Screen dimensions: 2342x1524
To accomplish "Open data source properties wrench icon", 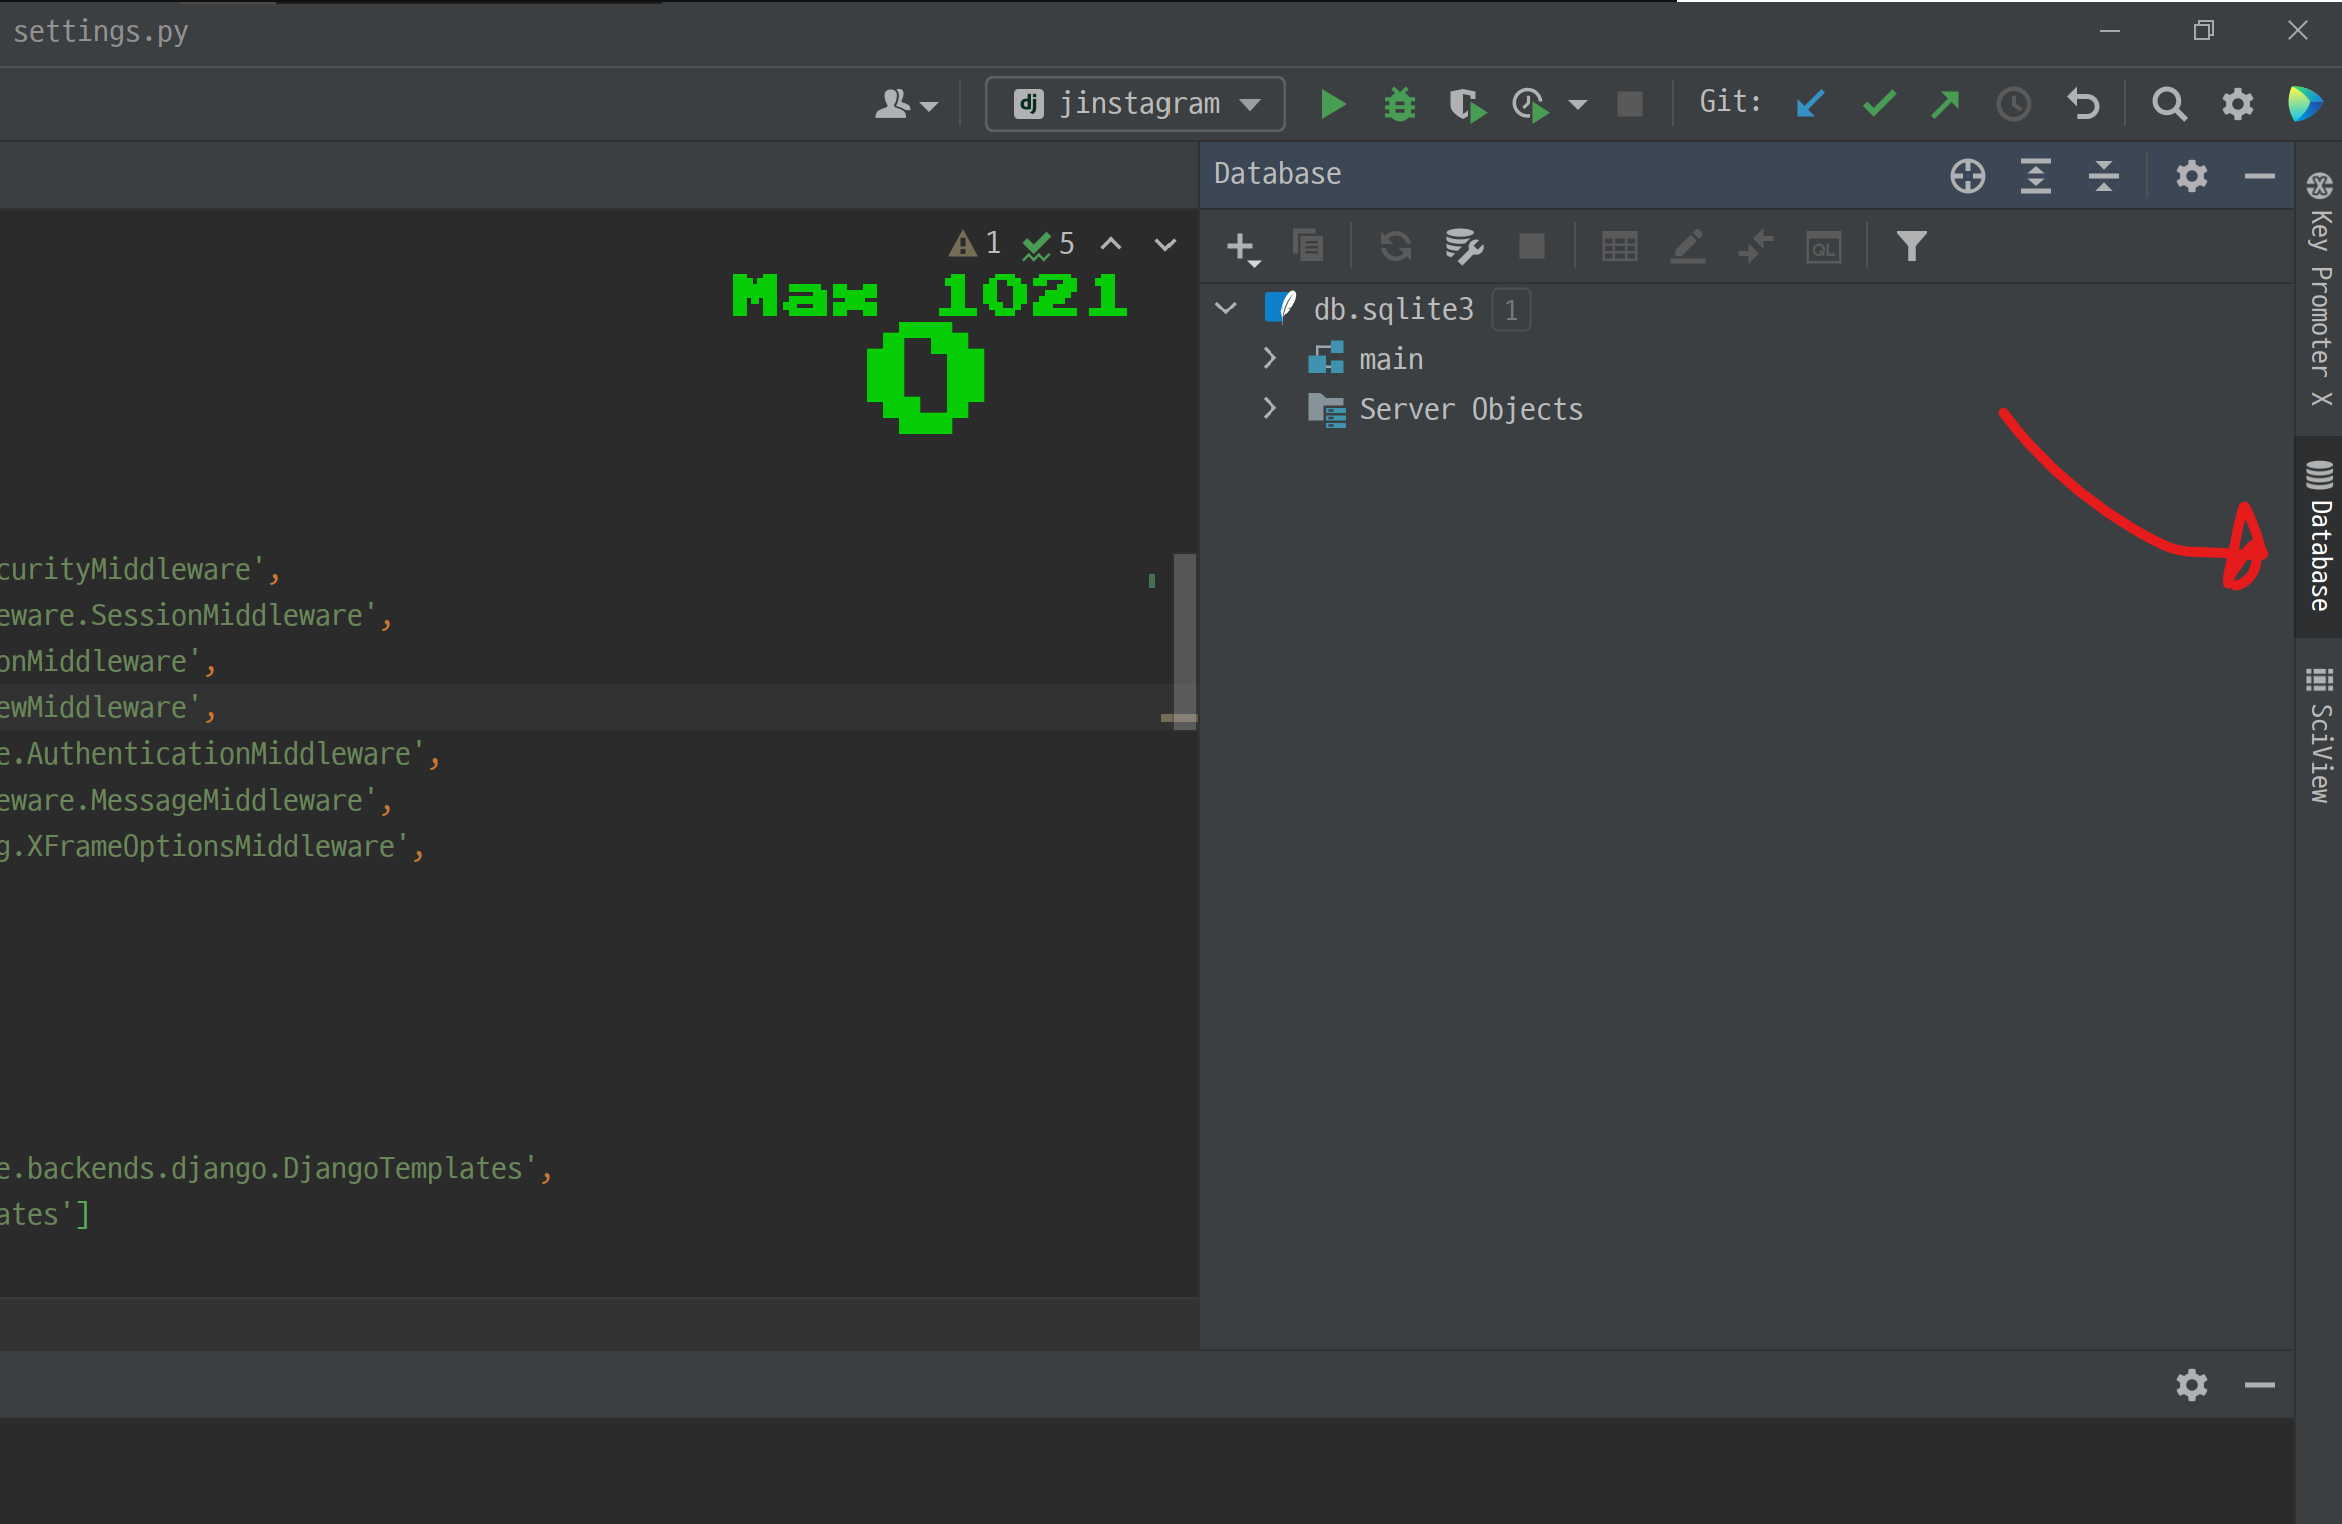I will click(x=1463, y=246).
